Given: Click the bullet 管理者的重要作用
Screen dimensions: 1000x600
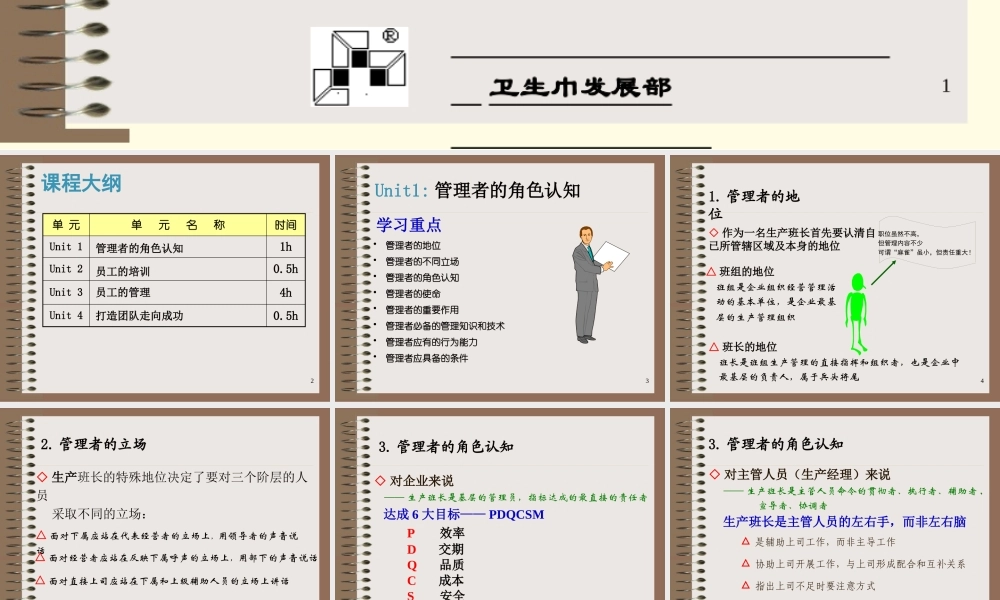Looking at the screenshot, I should [x=422, y=310].
